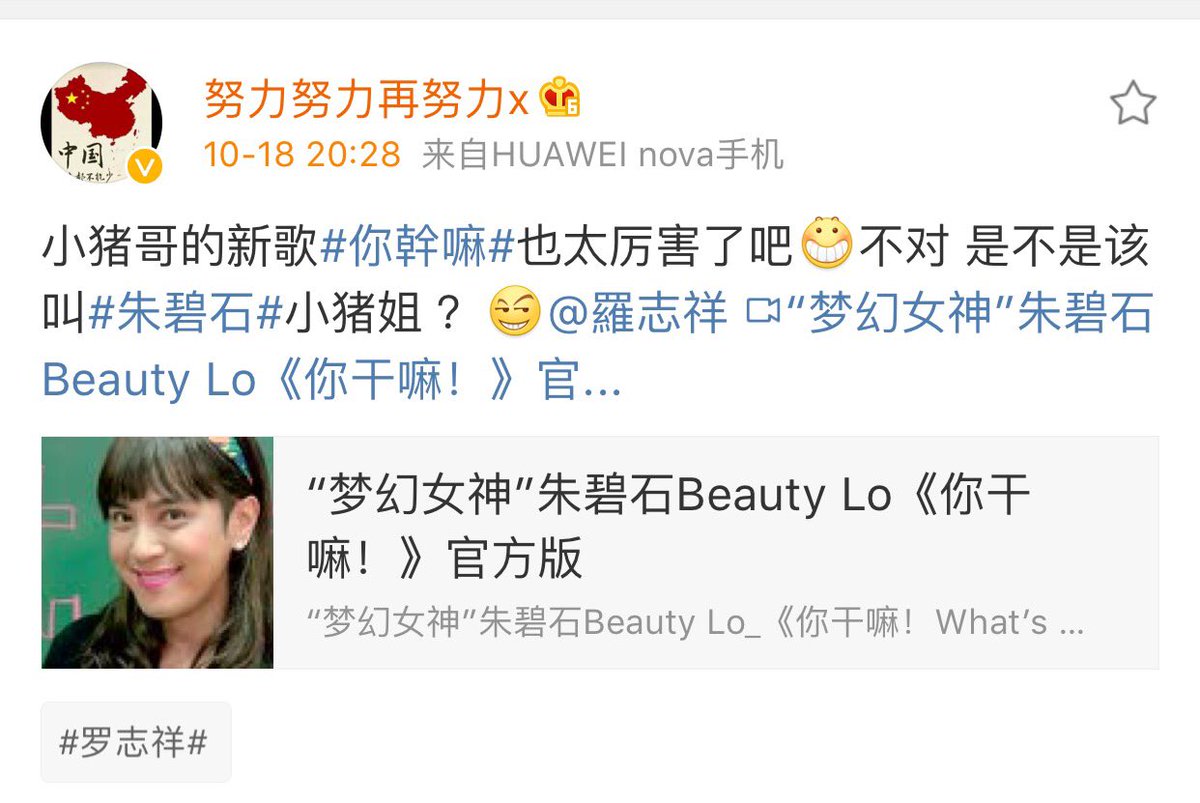Open username 努力努力再努力x profile

click(x=366, y=98)
